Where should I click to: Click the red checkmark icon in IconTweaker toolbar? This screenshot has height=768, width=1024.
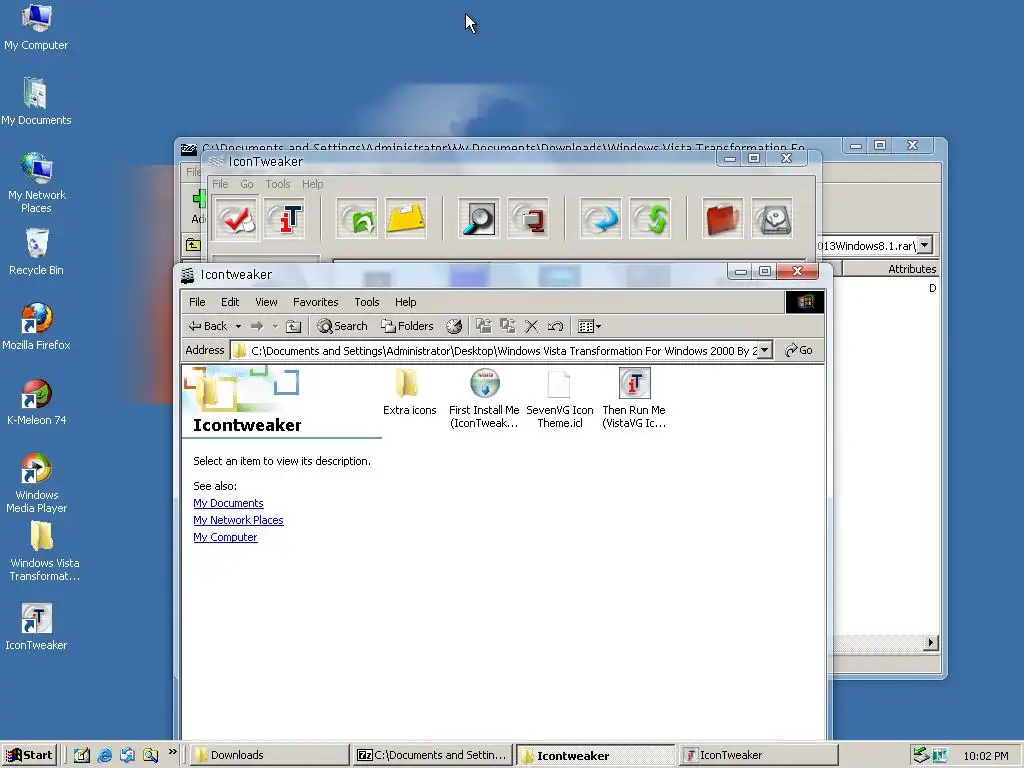coord(236,219)
